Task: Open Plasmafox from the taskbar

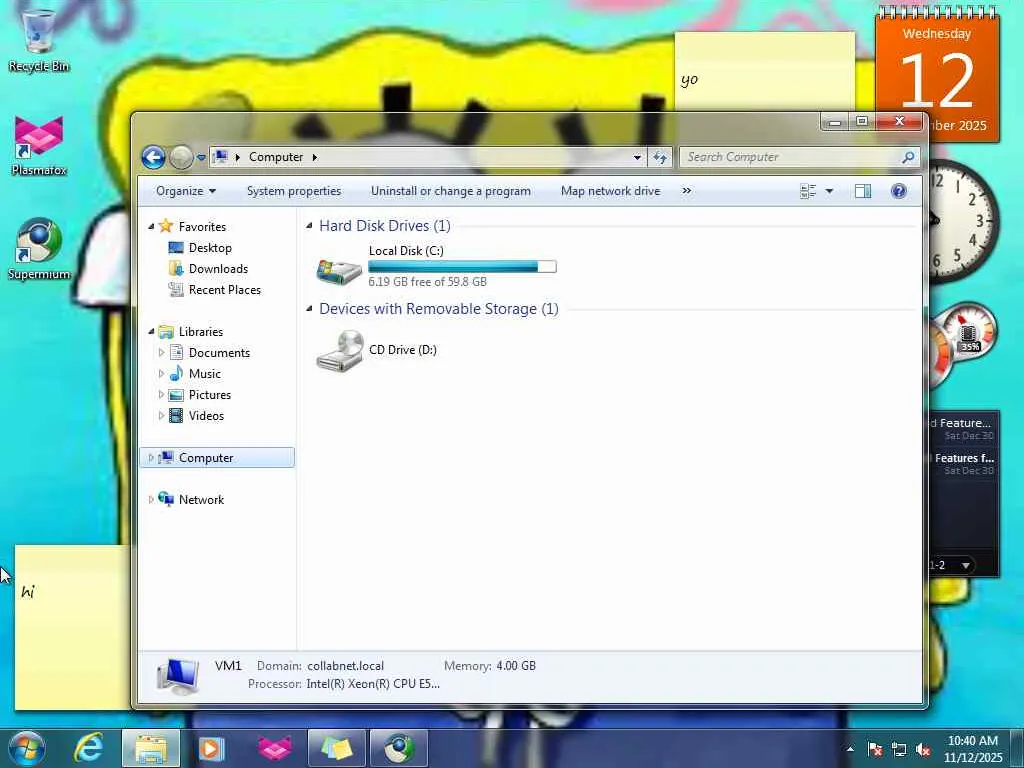Action: [x=274, y=748]
